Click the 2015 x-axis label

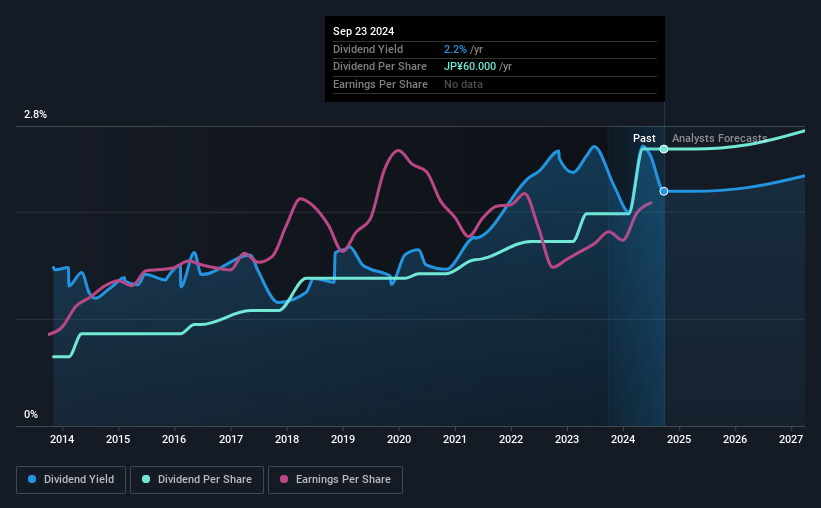click(118, 439)
